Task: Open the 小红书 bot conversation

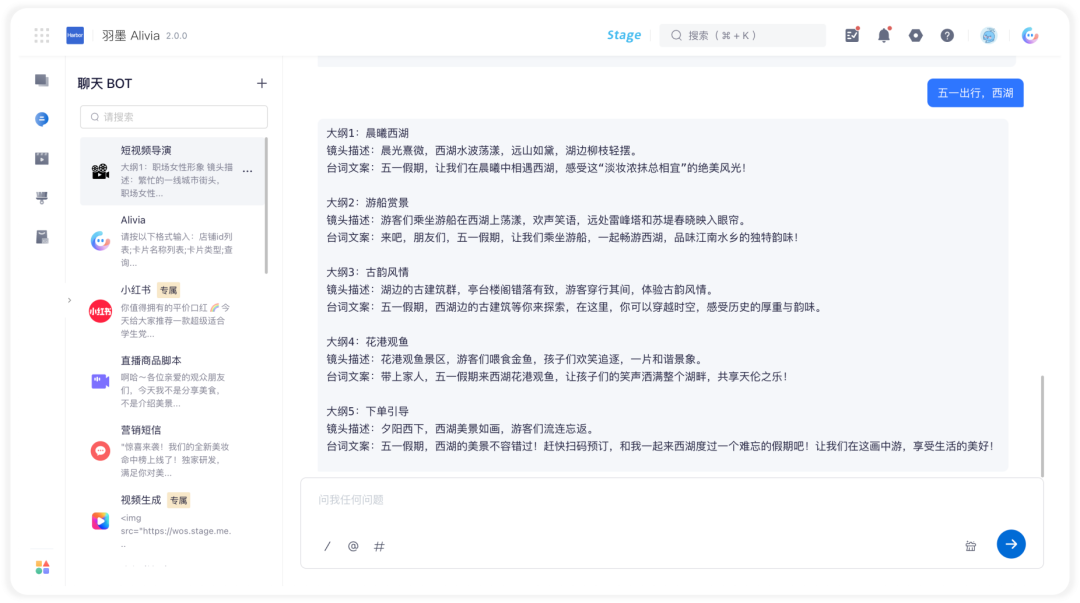Action: [172, 311]
